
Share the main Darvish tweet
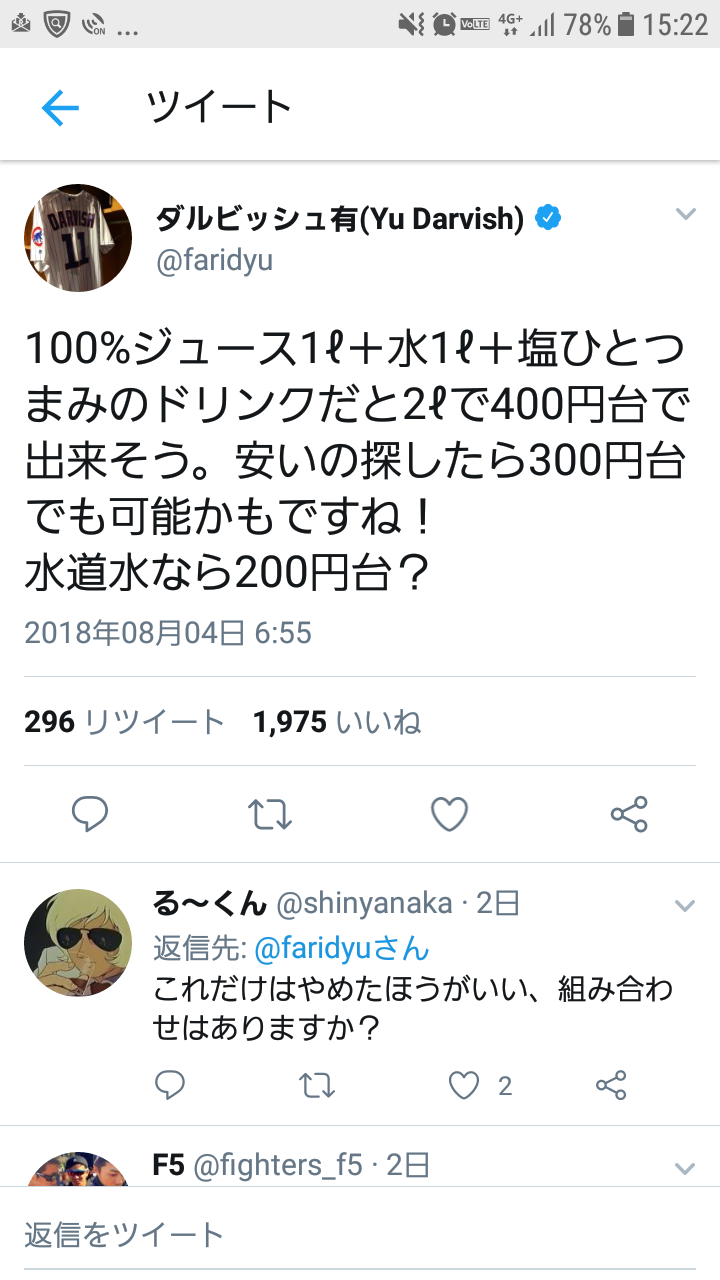(629, 815)
